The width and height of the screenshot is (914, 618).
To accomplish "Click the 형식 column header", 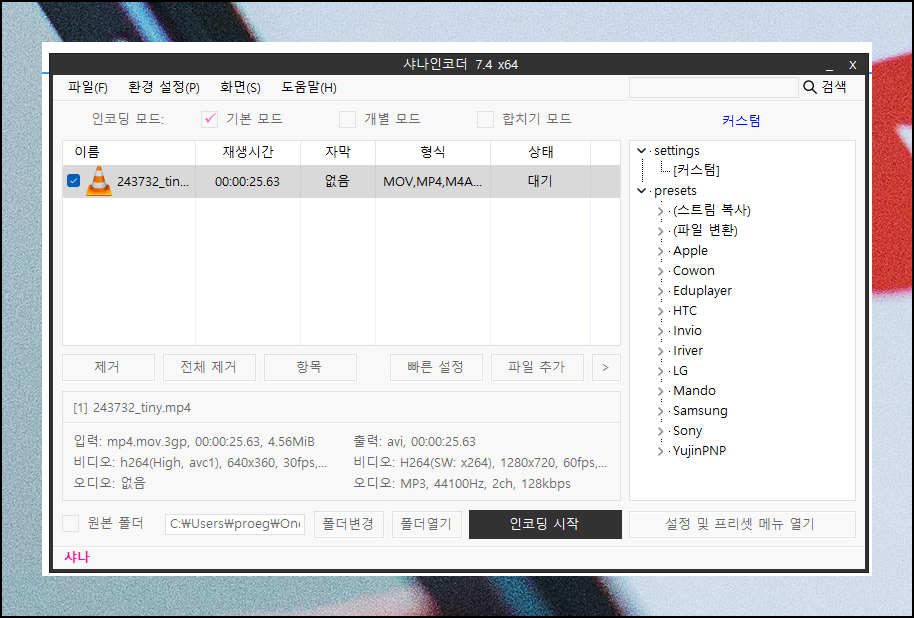I will point(433,153).
